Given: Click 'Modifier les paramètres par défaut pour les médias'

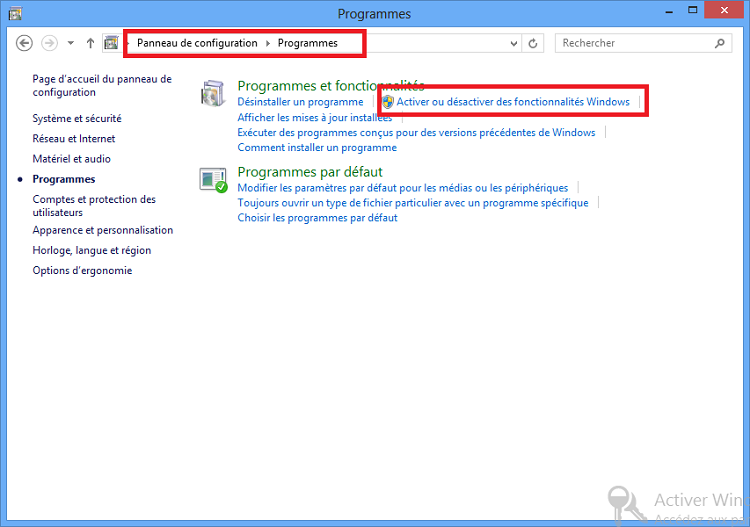Looking at the screenshot, I should pos(403,188).
